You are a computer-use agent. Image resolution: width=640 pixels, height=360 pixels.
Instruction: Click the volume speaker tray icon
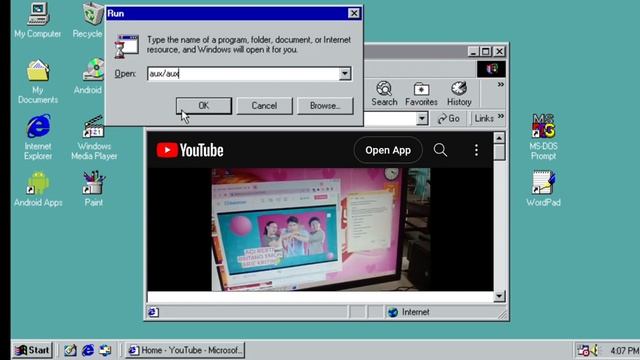(x=594, y=350)
